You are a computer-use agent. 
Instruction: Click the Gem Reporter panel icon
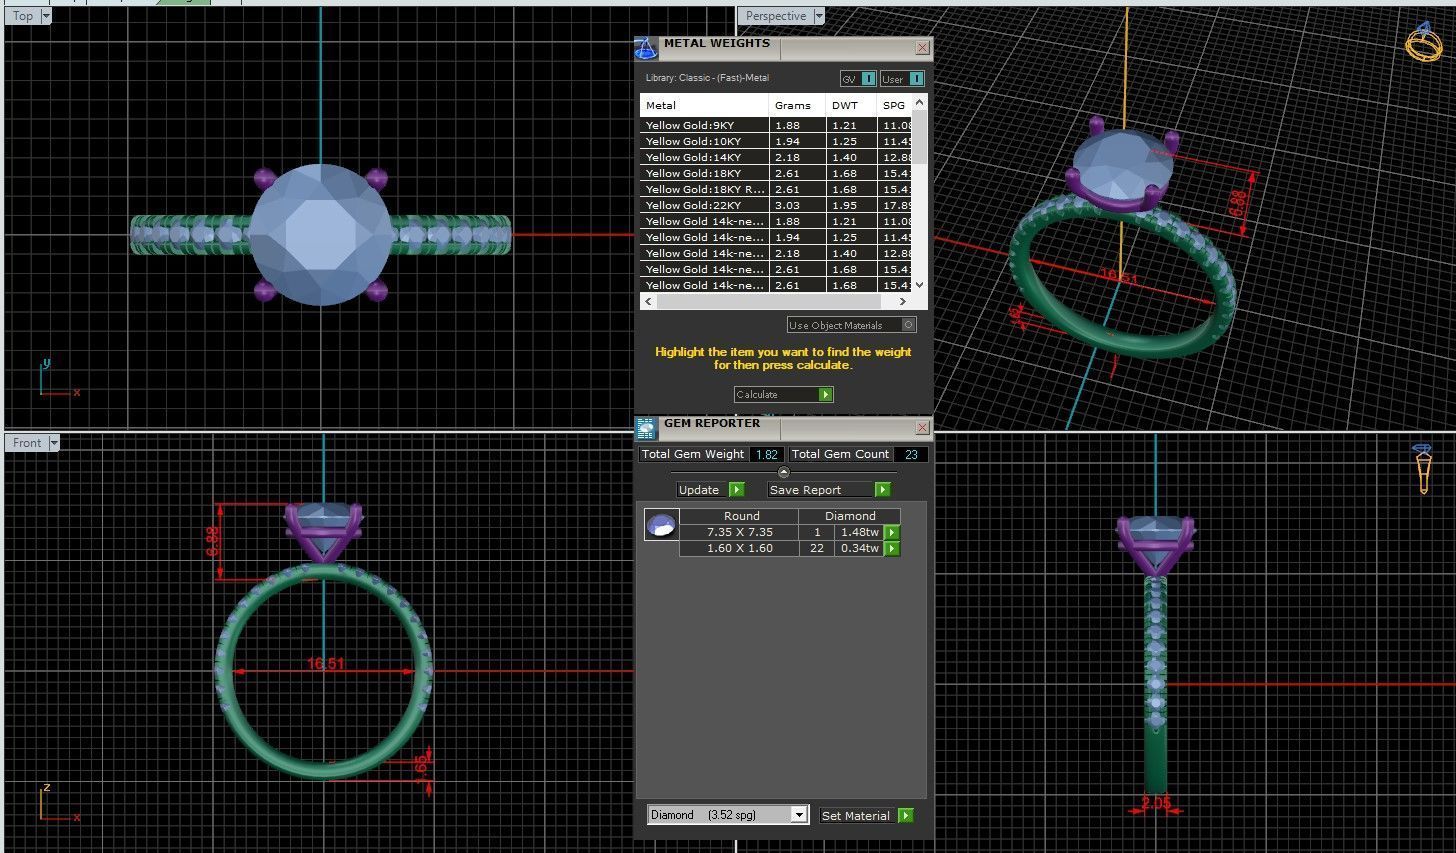click(x=646, y=429)
